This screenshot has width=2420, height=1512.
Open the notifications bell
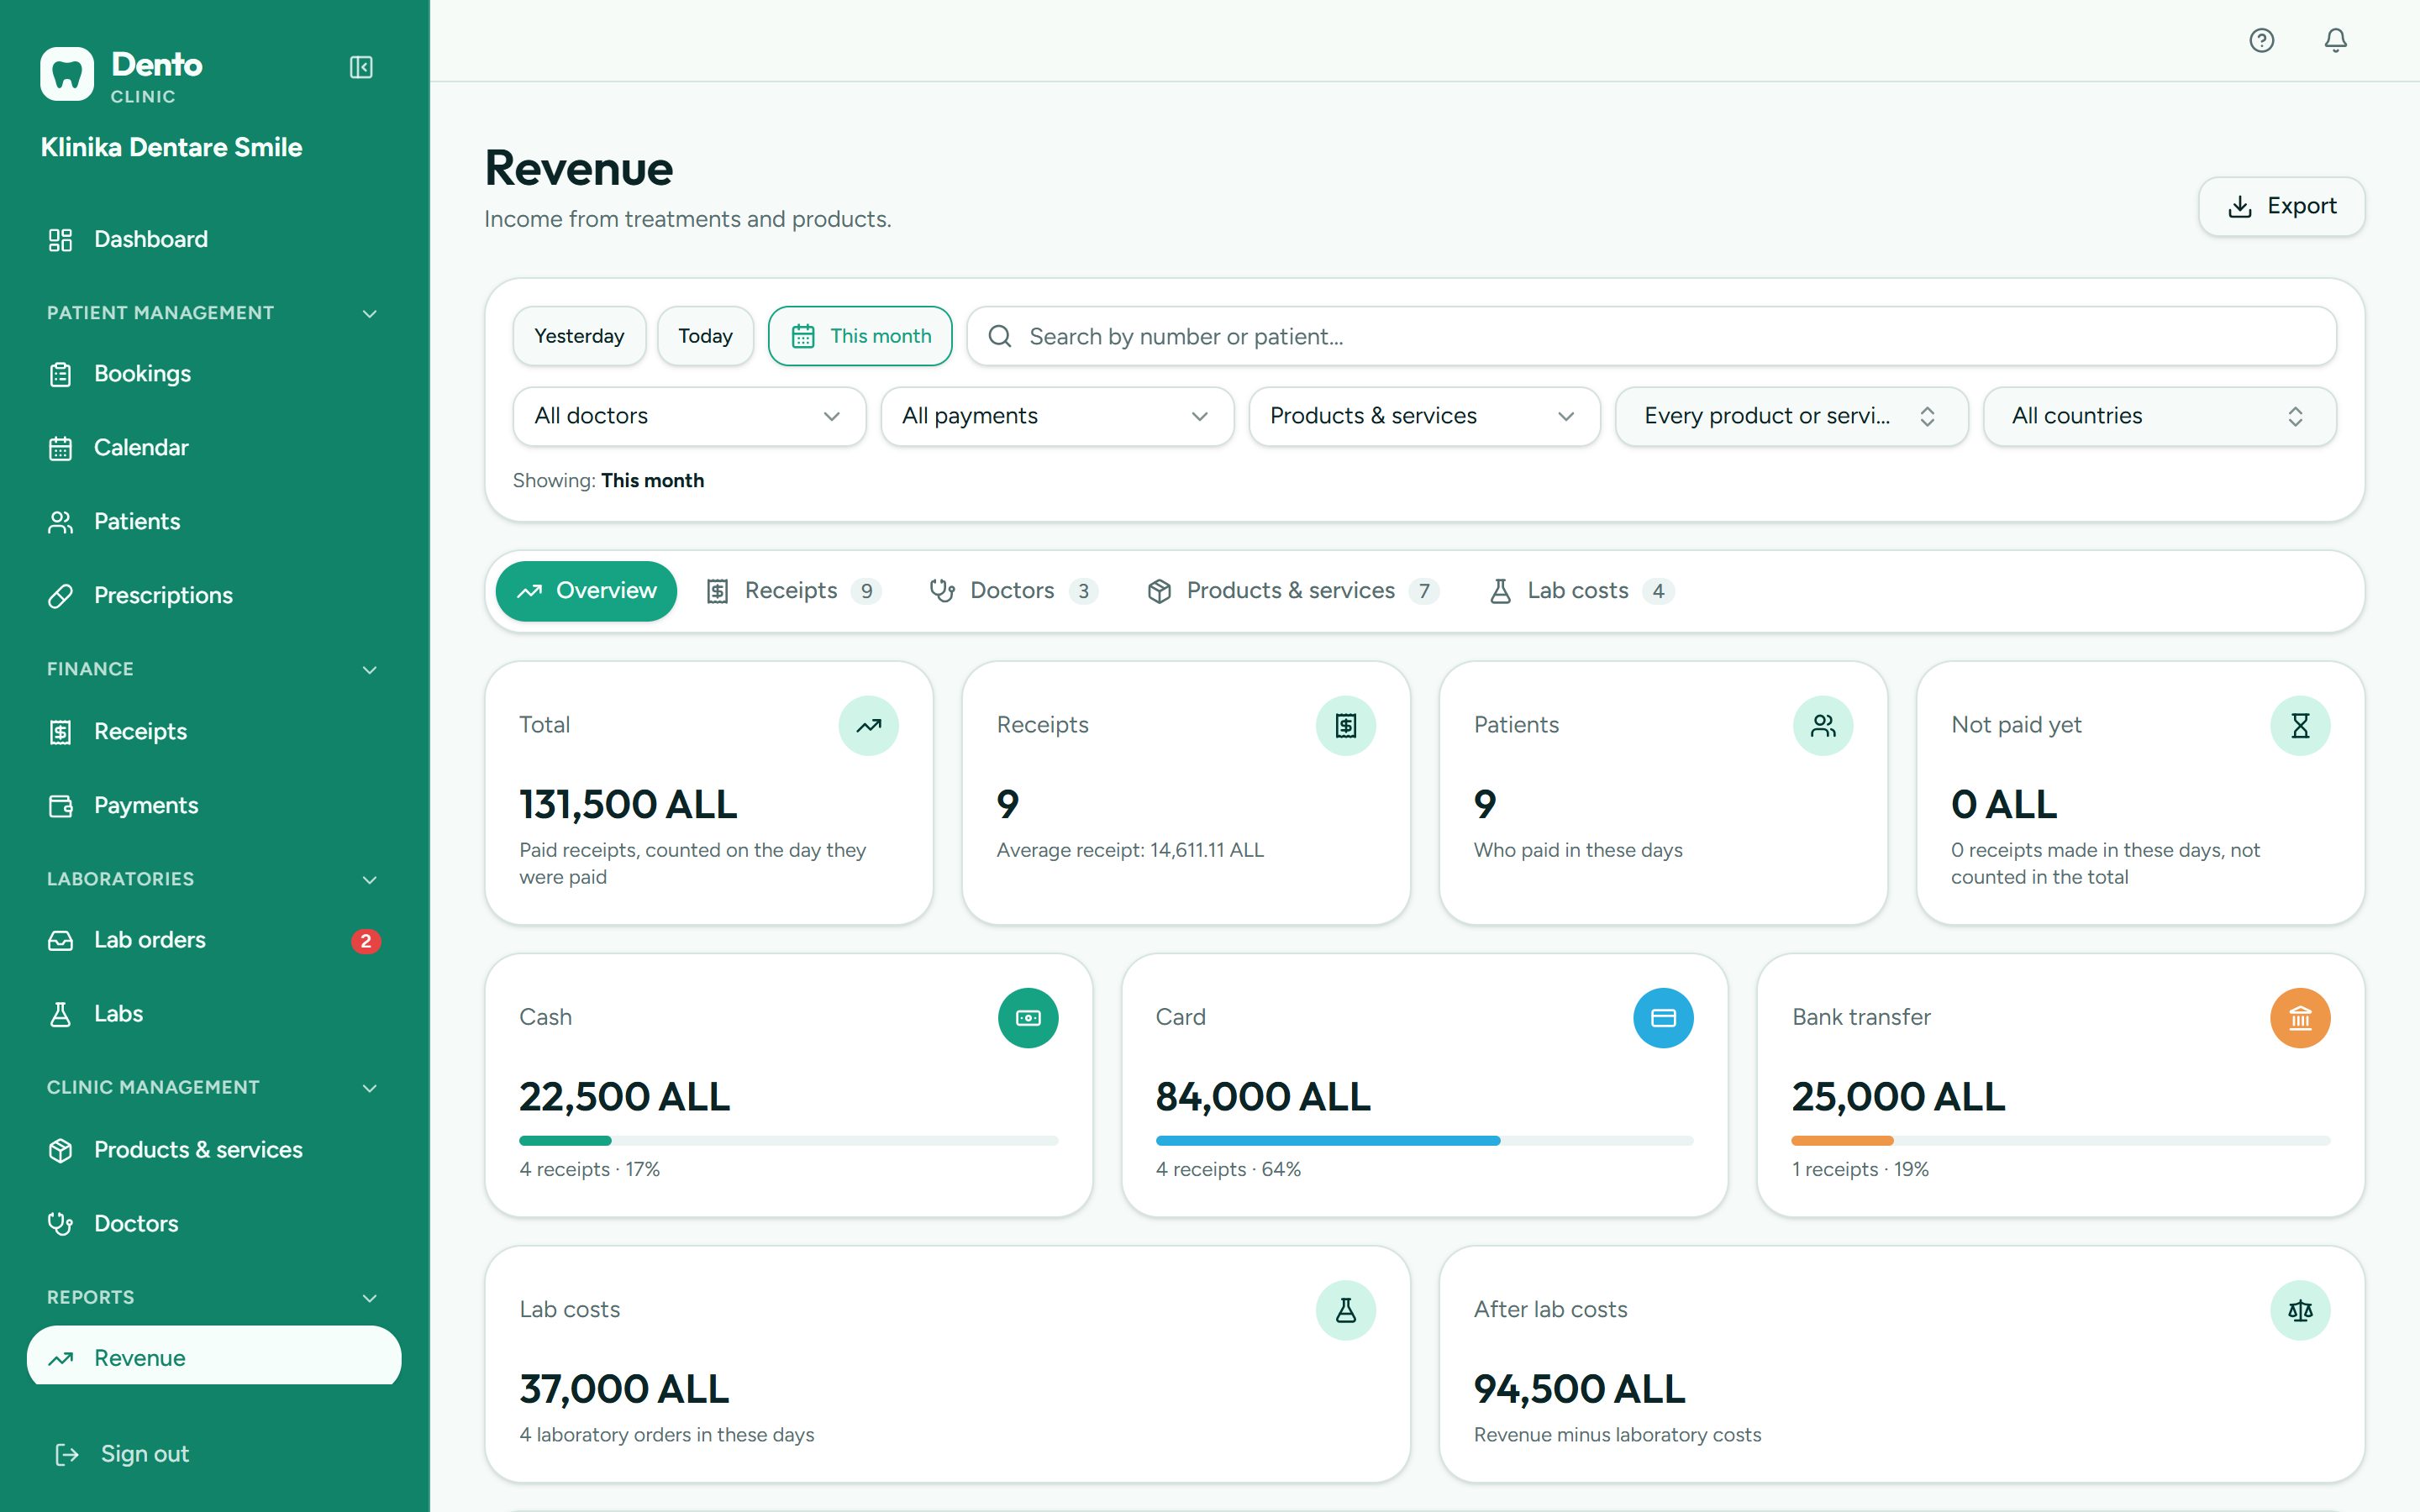click(2335, 40)
